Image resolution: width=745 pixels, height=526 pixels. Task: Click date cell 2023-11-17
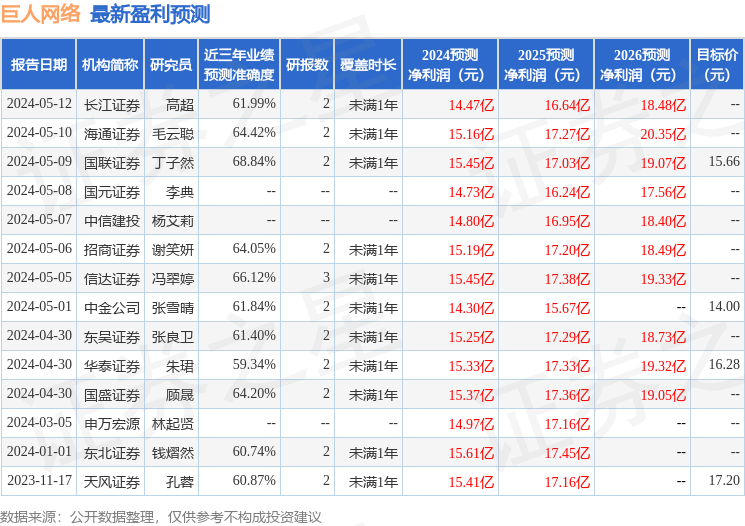click(39, 480)
